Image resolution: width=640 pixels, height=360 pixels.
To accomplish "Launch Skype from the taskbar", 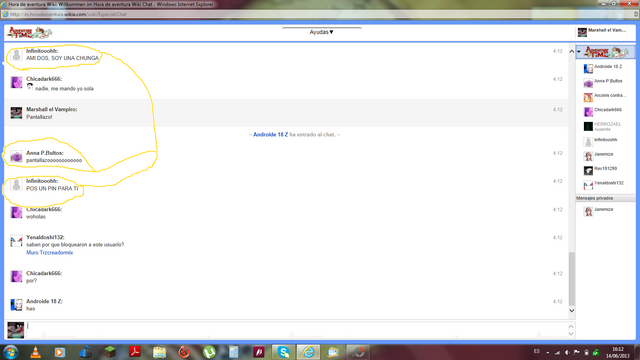I will tap(283, 352).
